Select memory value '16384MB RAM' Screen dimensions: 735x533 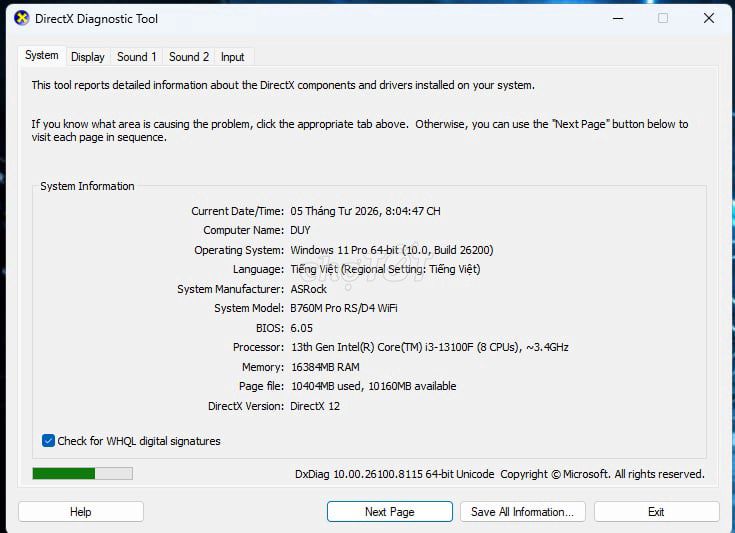tap(325, 367)
